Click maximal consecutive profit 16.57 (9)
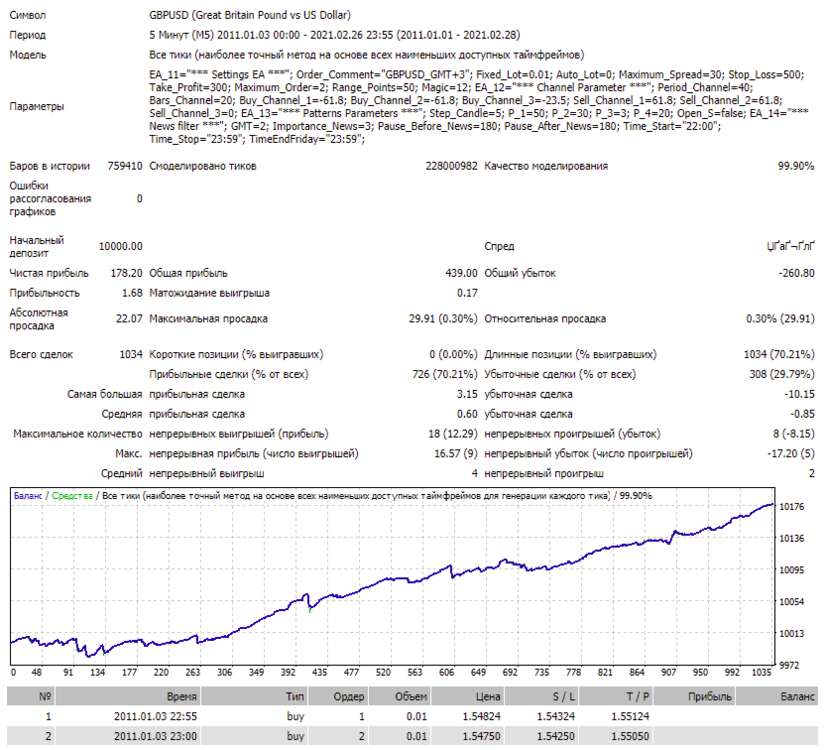The width and height of the screenshot is (825, 750). 456,454
